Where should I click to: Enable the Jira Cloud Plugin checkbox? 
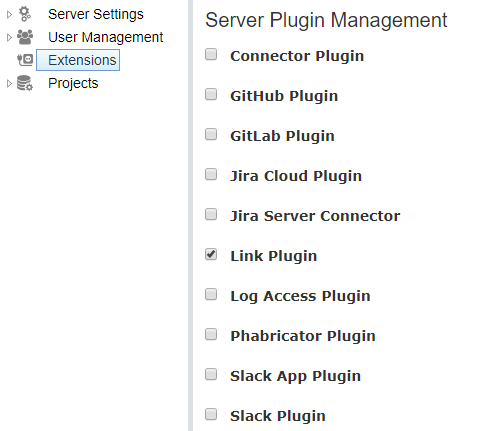[x=211, y=174]
